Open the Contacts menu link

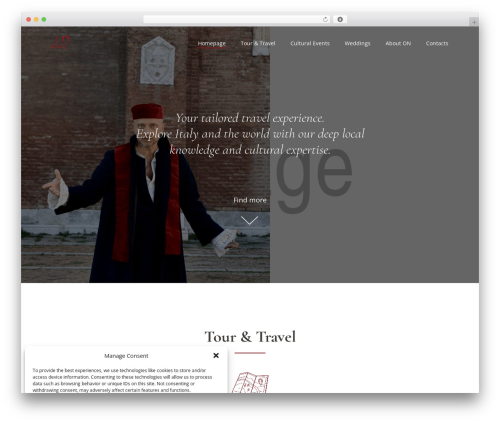pyautogui.click(x=437, y=43)
